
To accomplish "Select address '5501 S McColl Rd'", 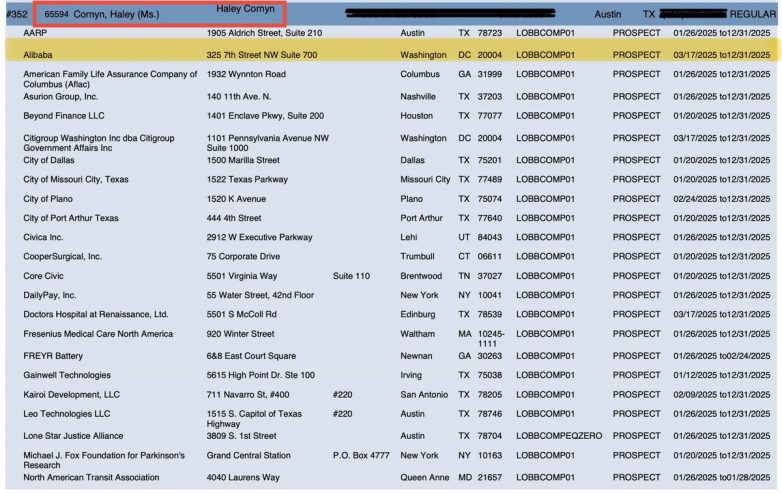I will click(x=241, y=315).
